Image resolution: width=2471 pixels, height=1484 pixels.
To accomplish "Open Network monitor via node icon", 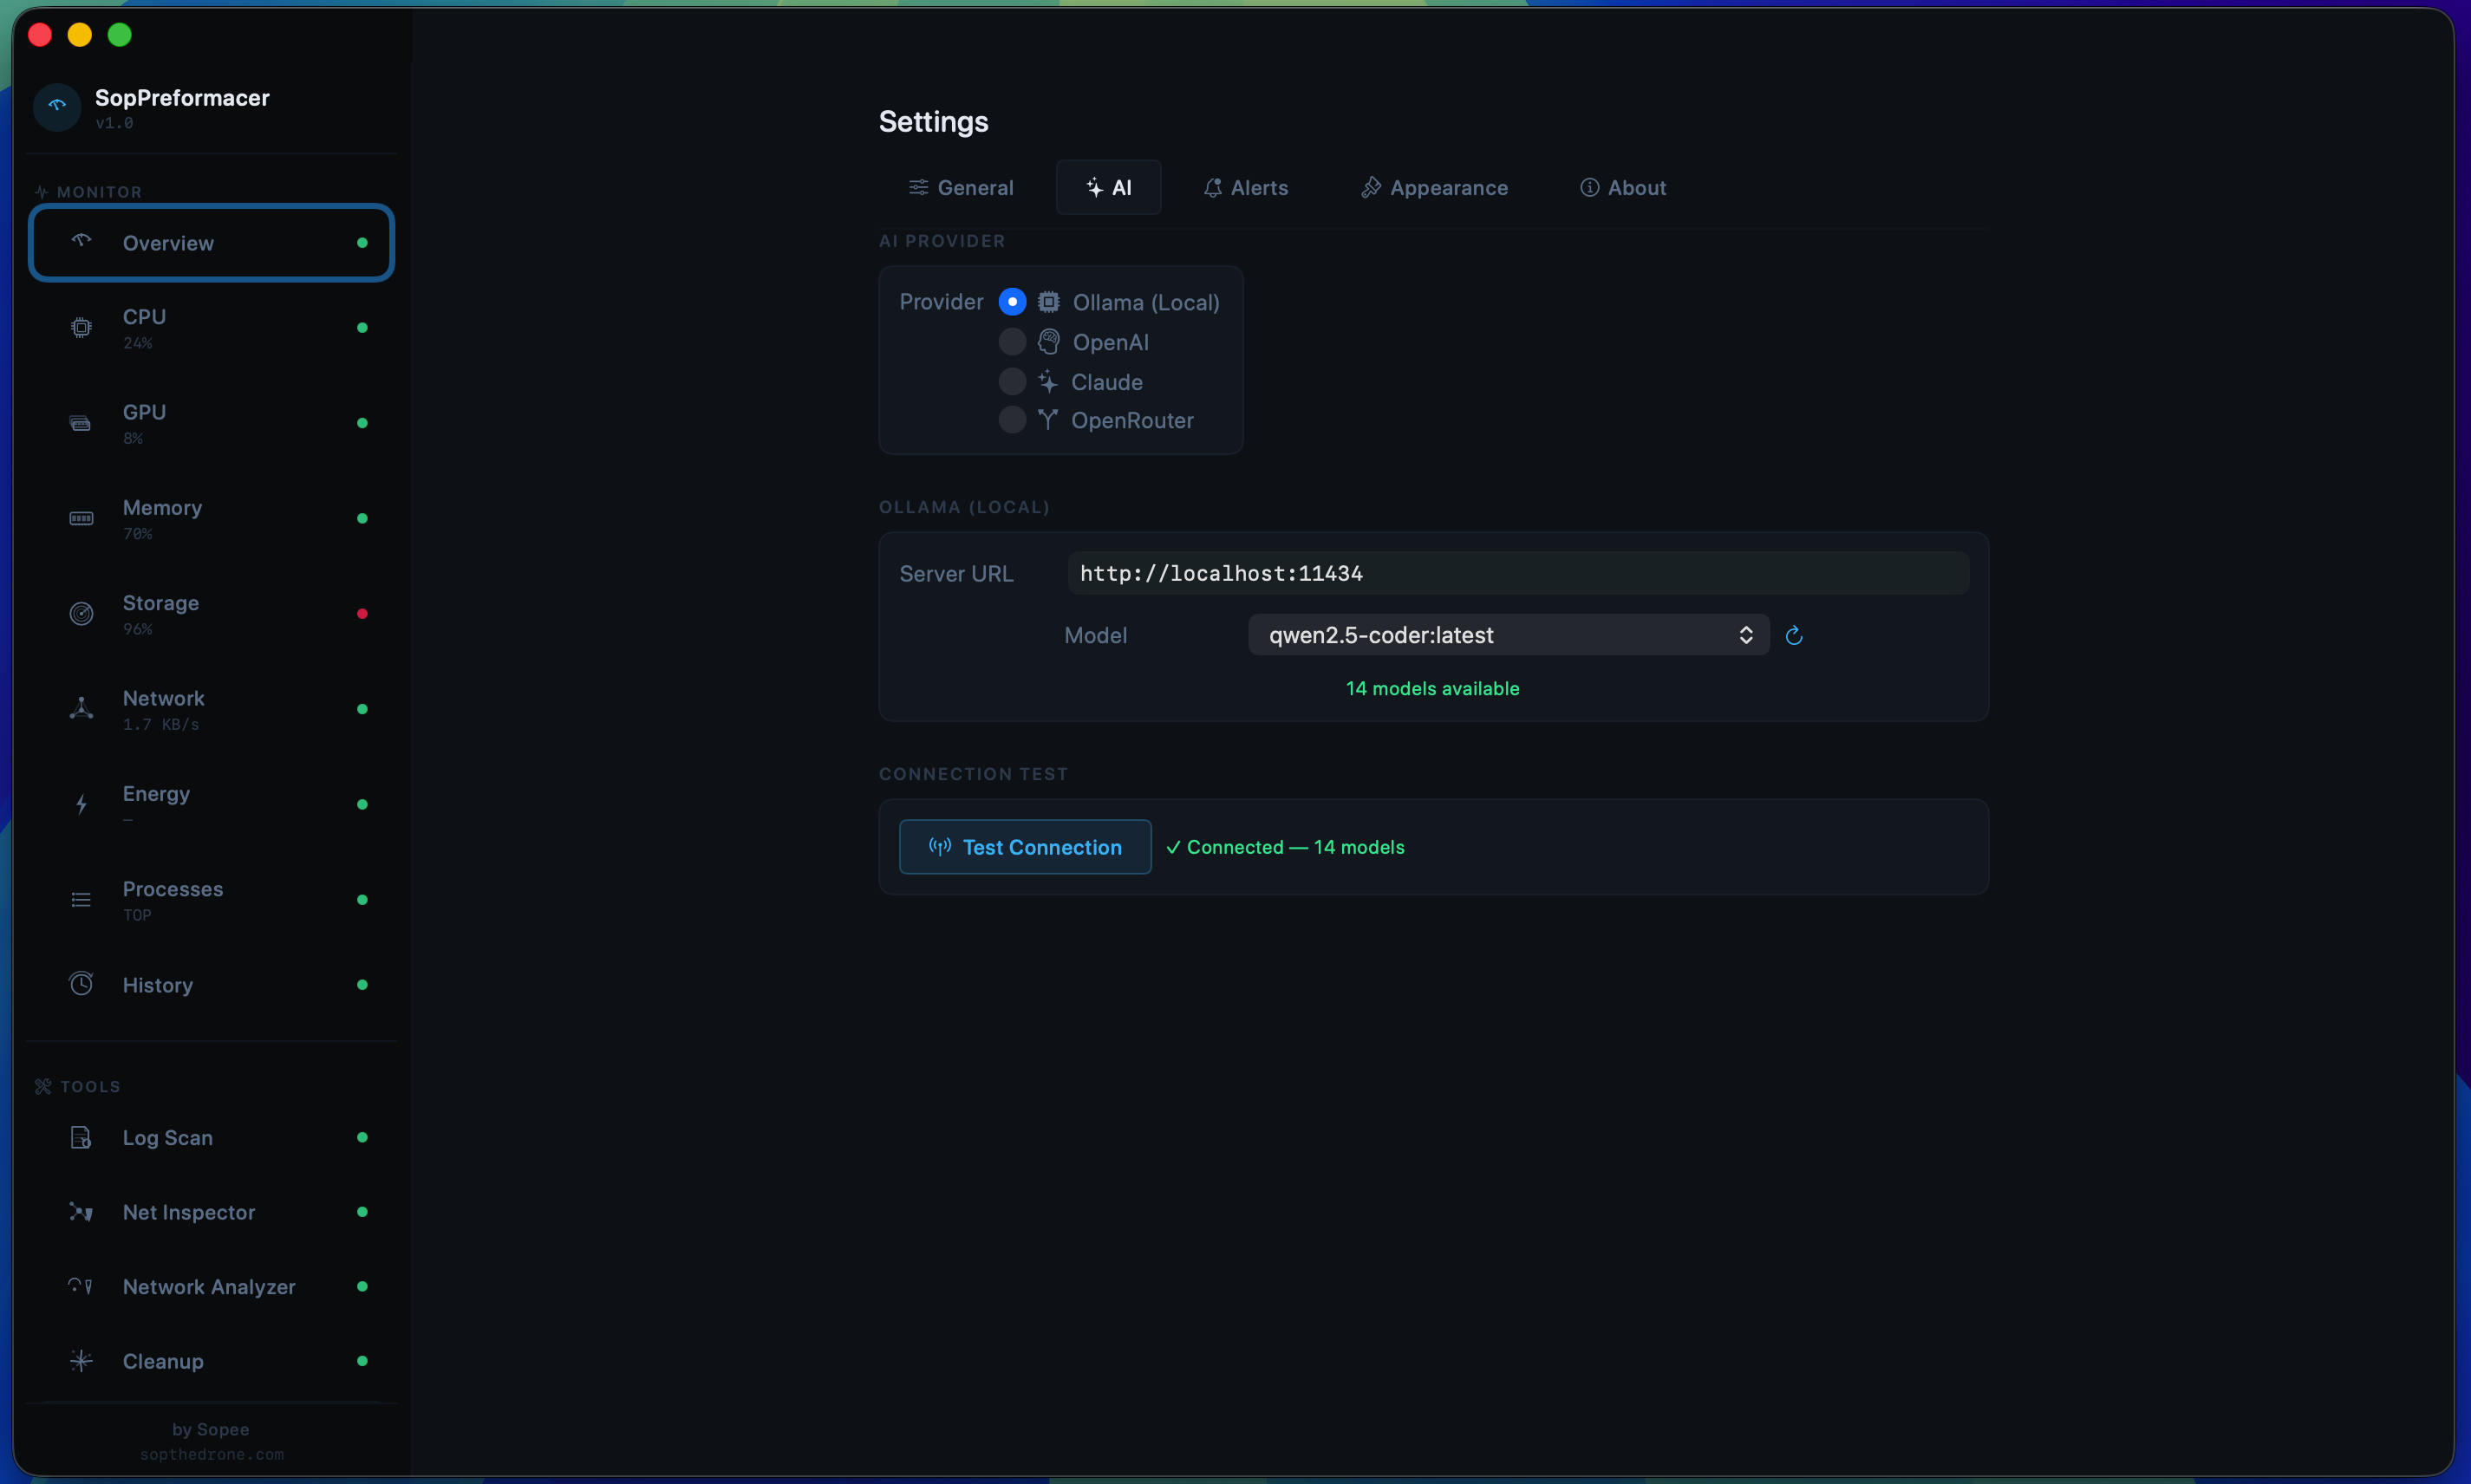I will coord(81,708).
